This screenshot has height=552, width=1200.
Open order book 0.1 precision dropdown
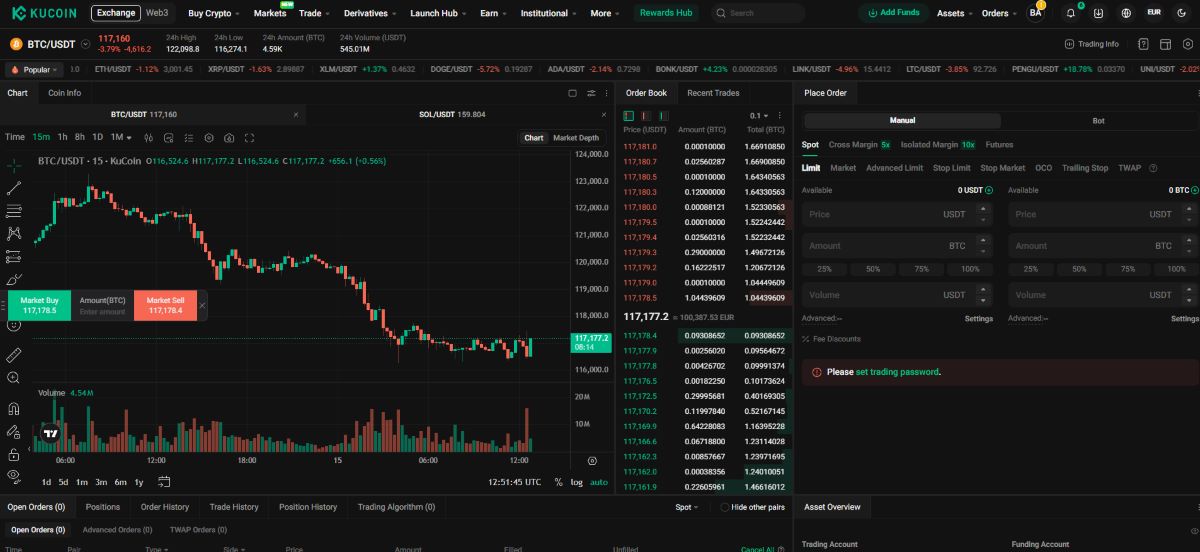(758, 116)
